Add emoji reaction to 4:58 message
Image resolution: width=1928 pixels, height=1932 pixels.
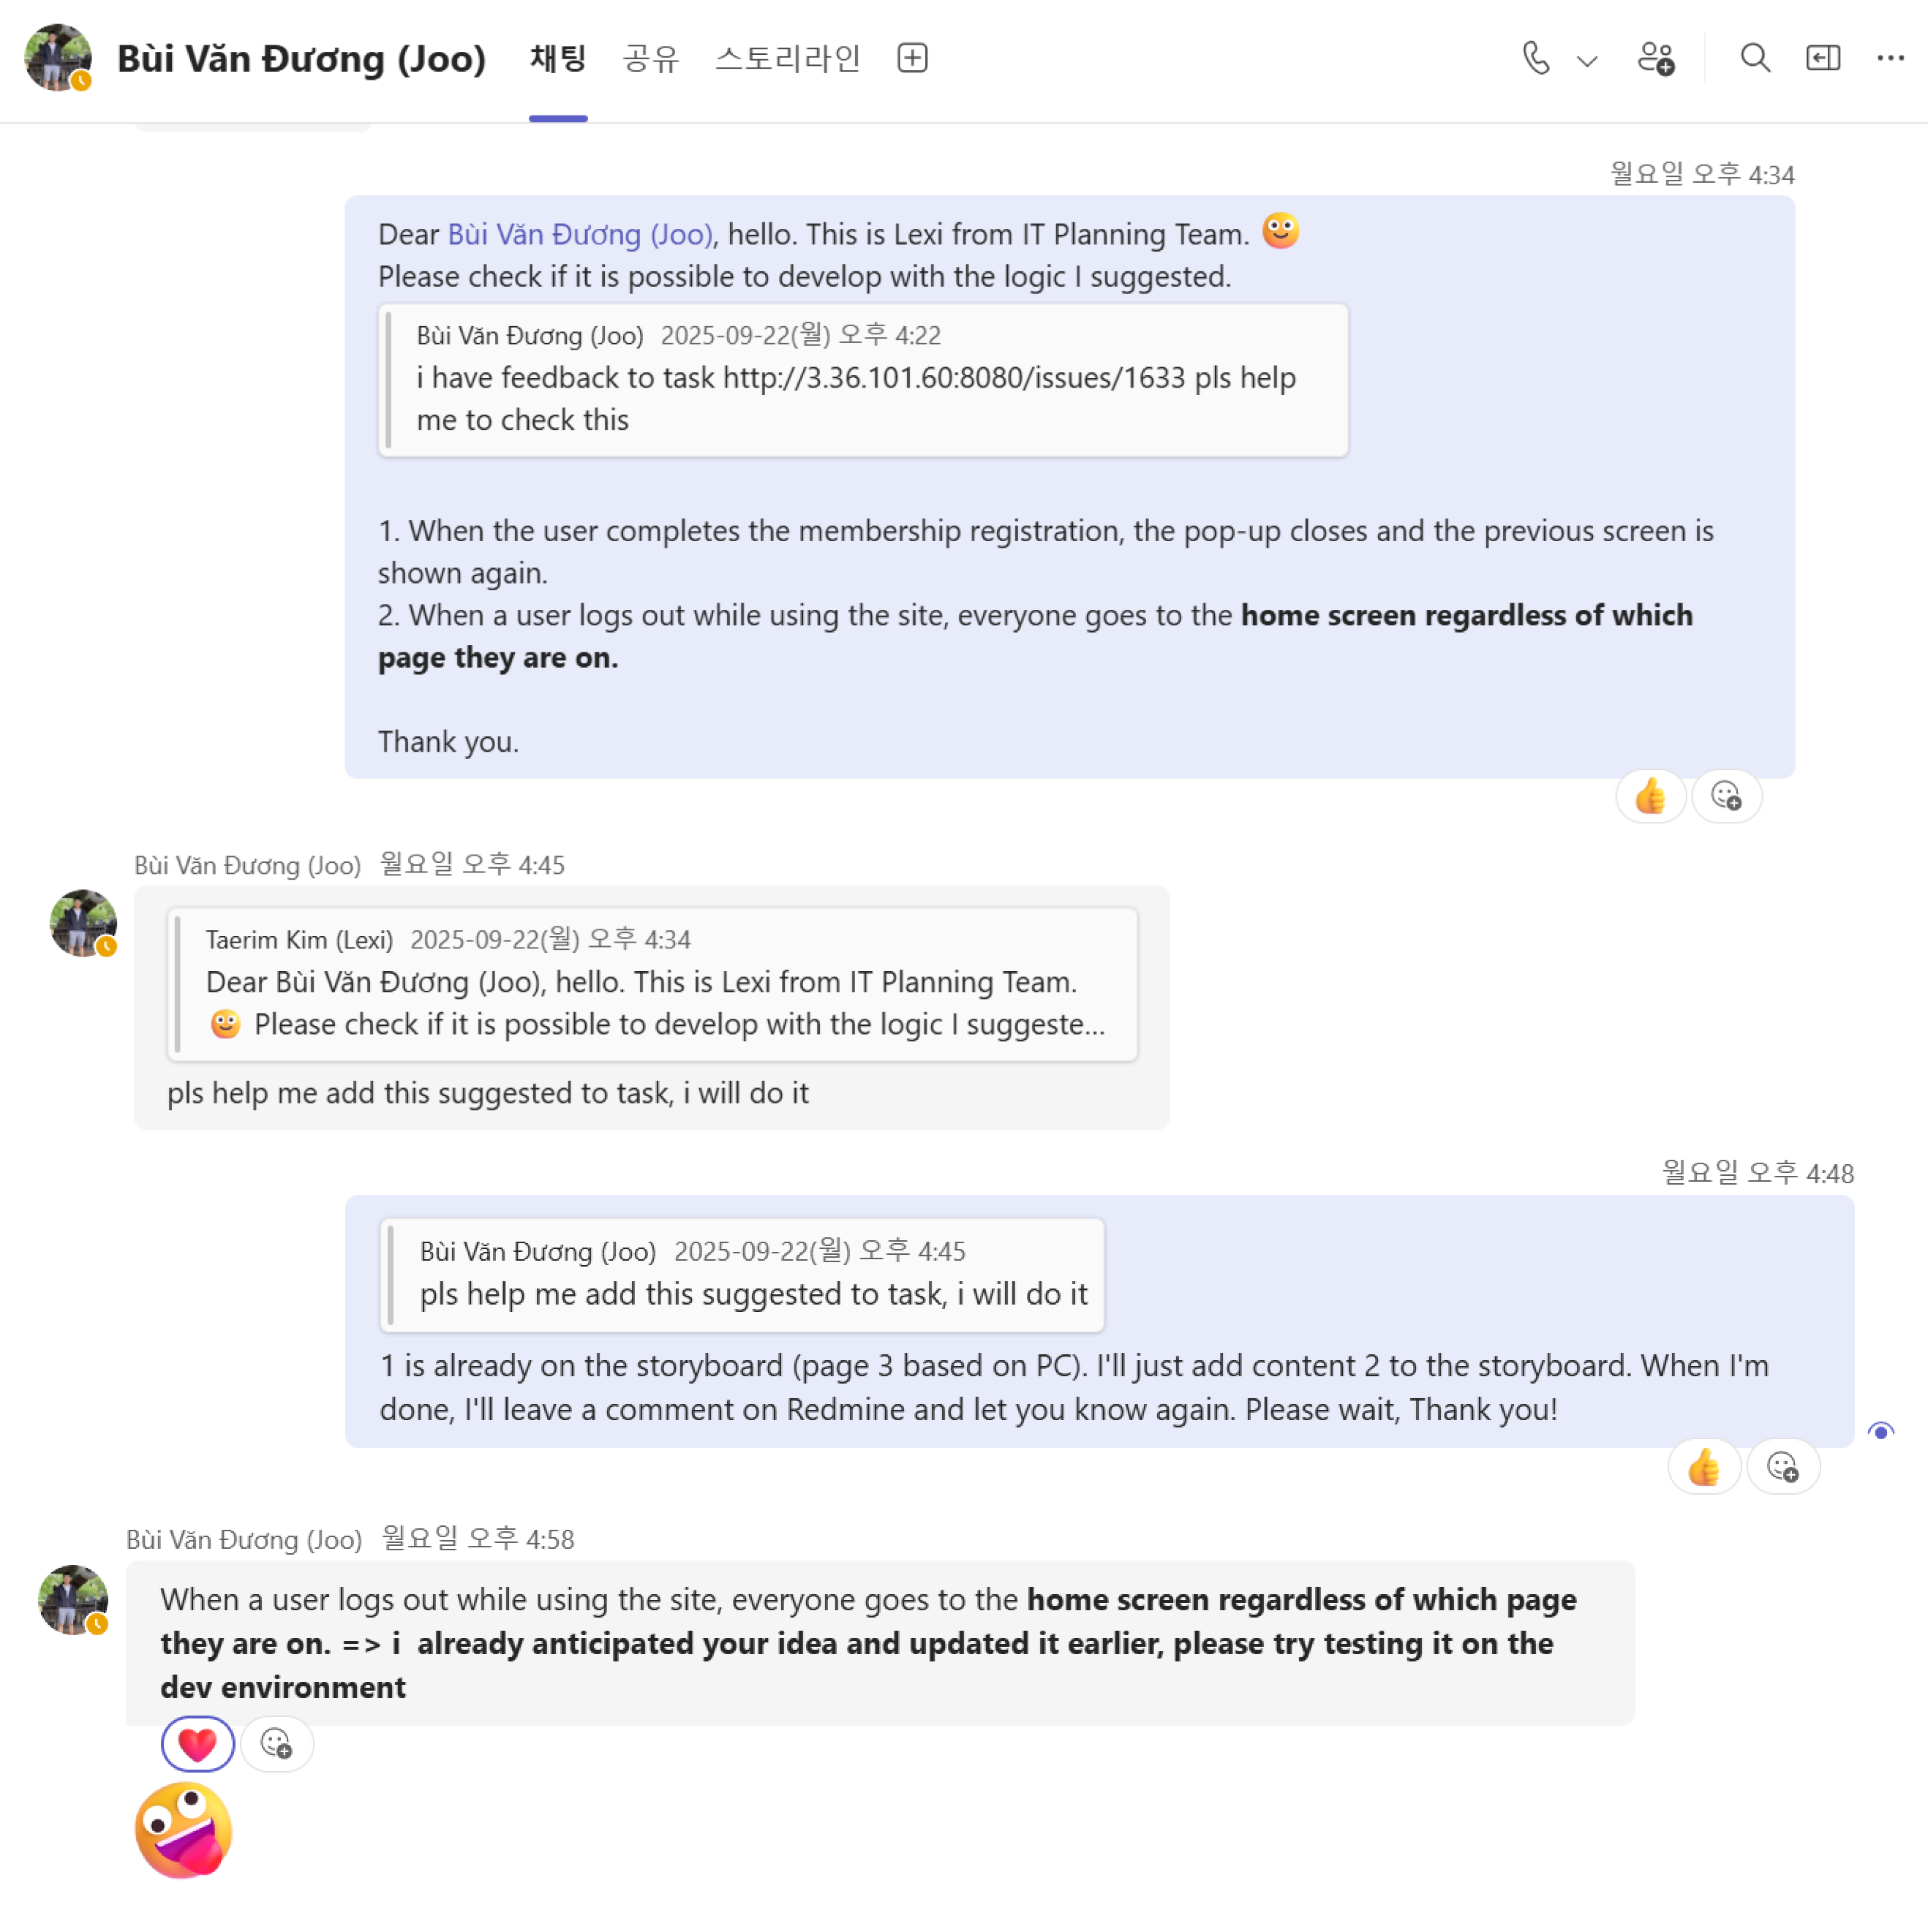coord(276,1745)
